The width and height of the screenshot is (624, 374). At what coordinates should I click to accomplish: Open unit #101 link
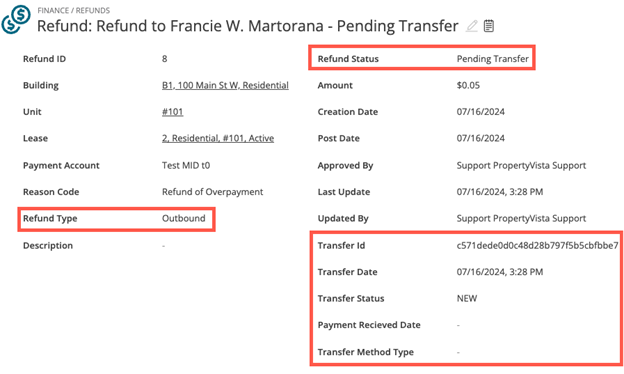point(172,112)
